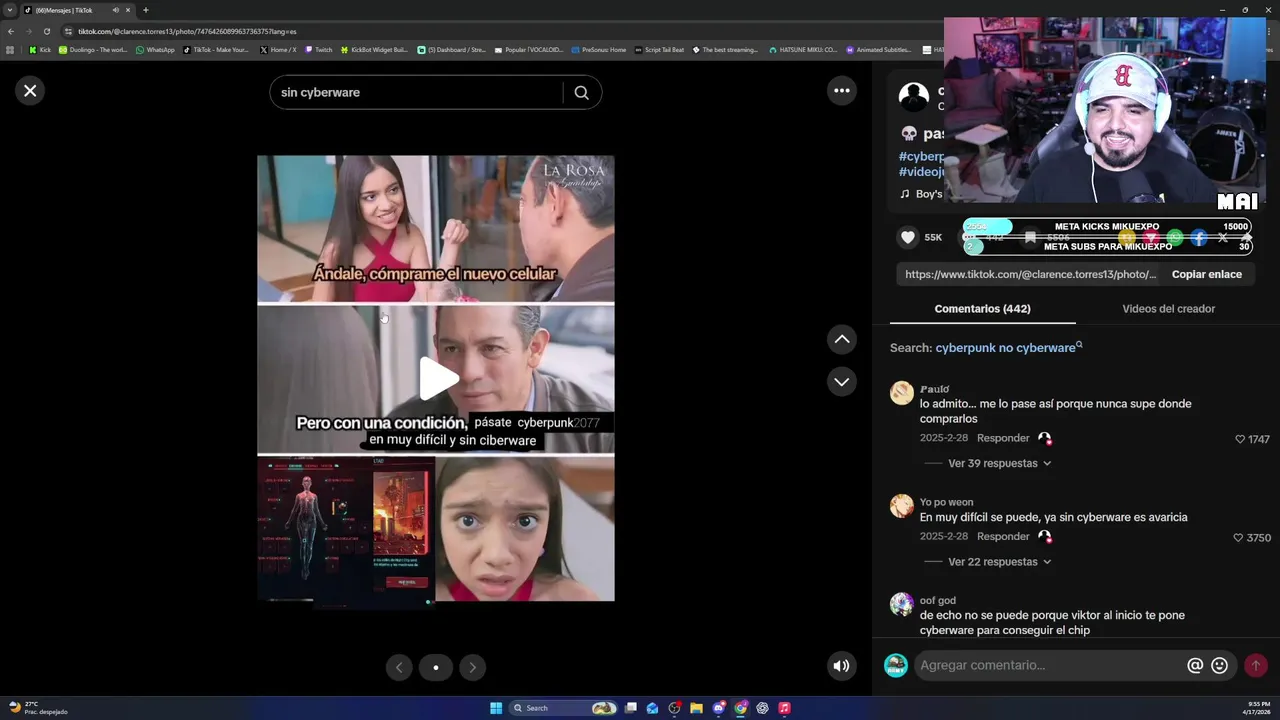The width and height of the screenshot is (1280, 720).
Task: Post the comment with the red arrow button
Action: tap(1256, 665)
